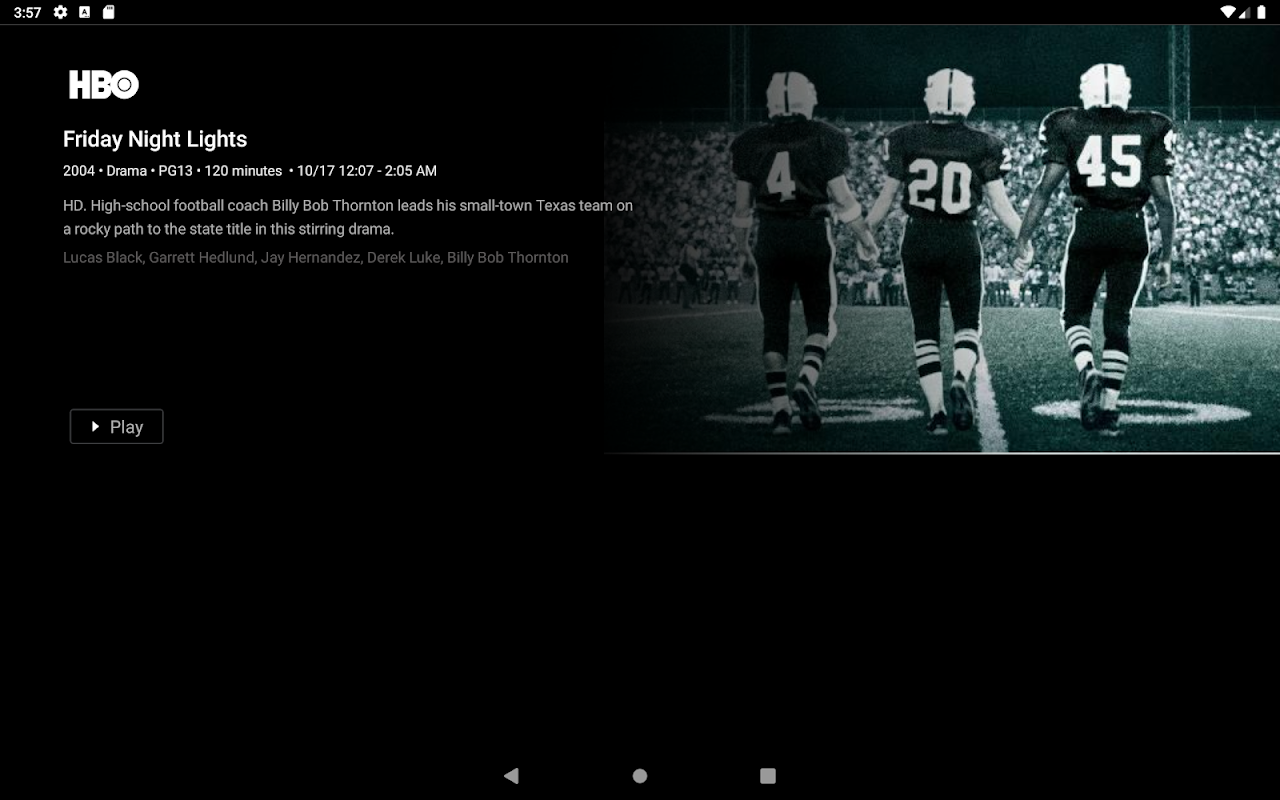Tap the HBO channel logo
The height and width of the screenshot is (800, 1280).
click(103, 85)
